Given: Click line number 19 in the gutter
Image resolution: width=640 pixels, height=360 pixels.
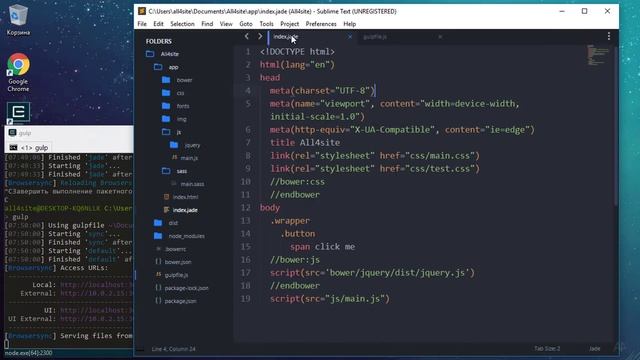Looking at the screenshot, I should coord(245,299).
